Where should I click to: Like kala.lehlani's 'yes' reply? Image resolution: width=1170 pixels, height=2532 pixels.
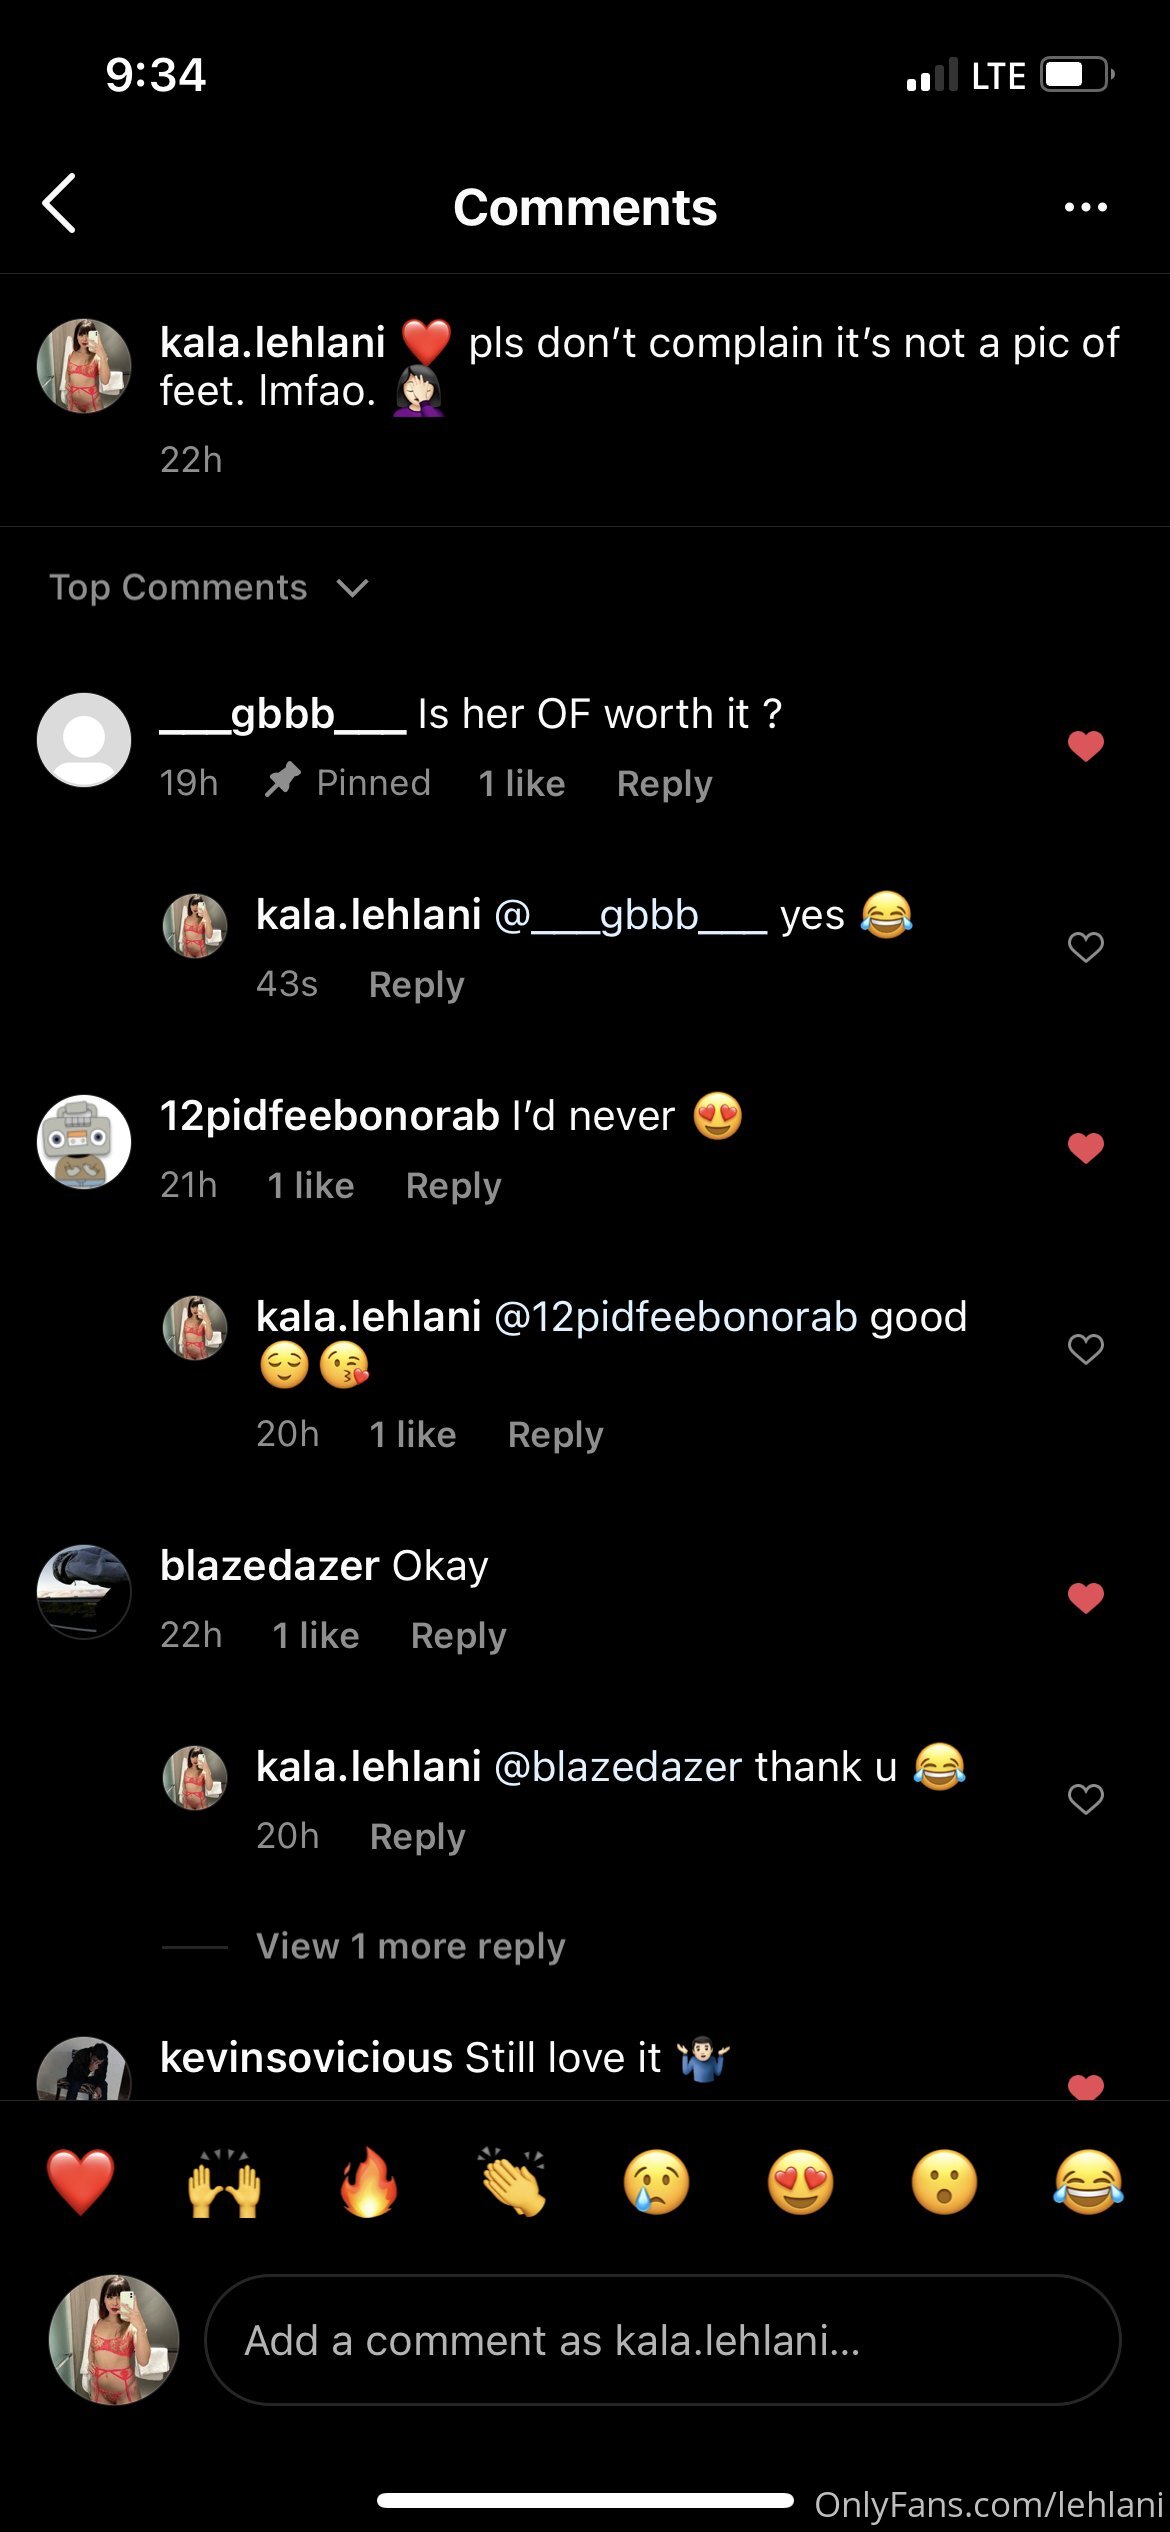[x=1085, y=946]
